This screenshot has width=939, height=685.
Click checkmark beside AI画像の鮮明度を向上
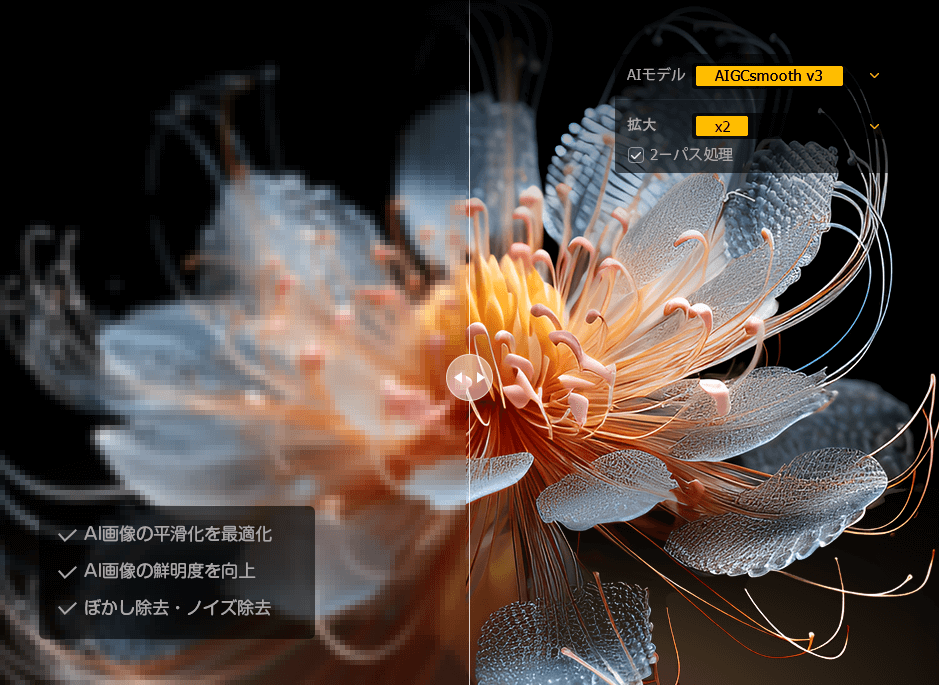[x=67, y=572]
